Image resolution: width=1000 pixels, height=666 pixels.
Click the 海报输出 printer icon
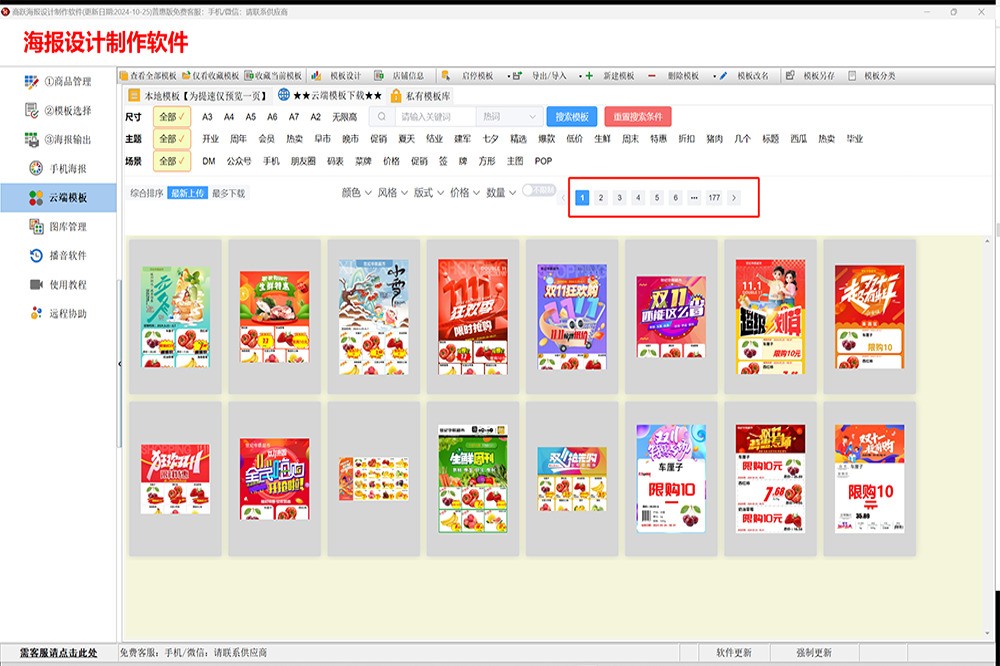31,139
